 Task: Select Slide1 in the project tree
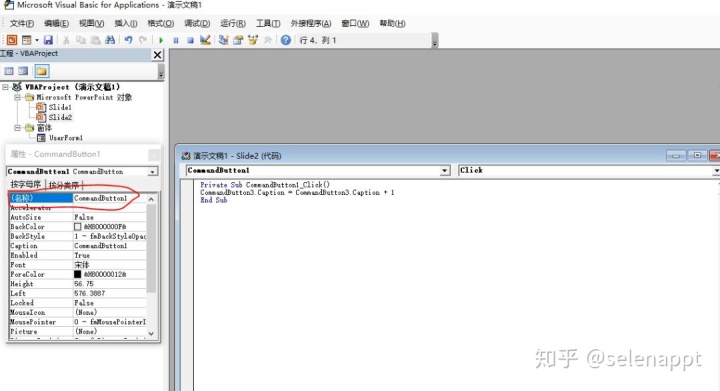60,107
